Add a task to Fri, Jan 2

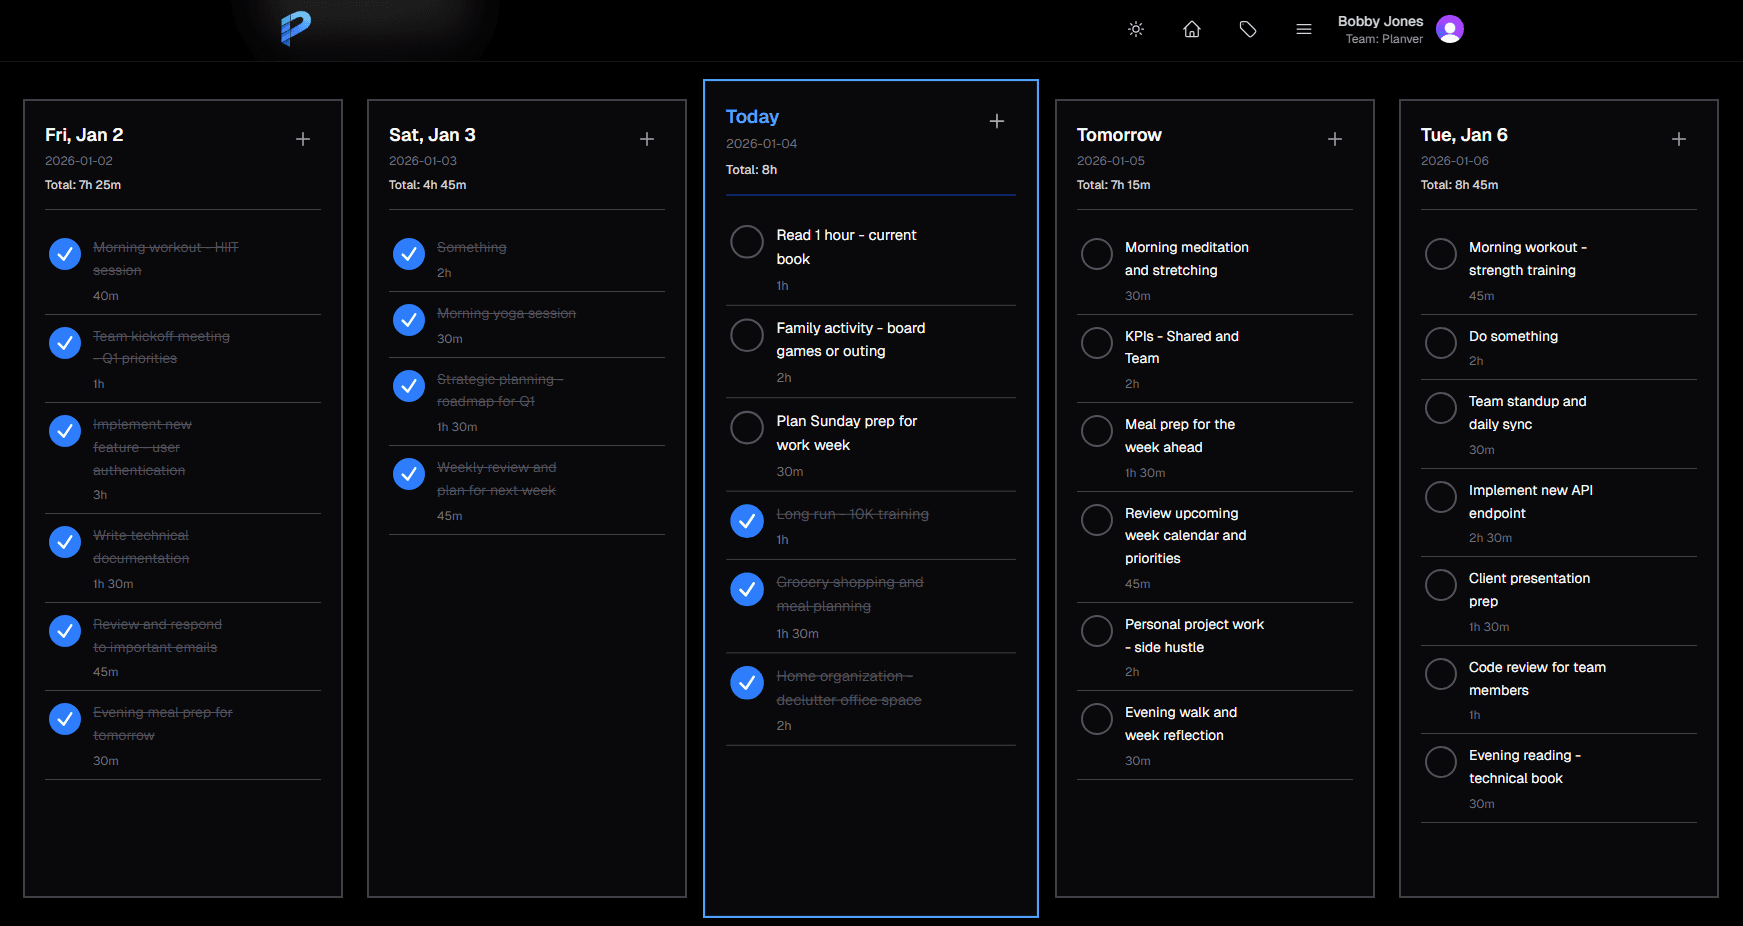pyautogui.click(x=303, y=139)
